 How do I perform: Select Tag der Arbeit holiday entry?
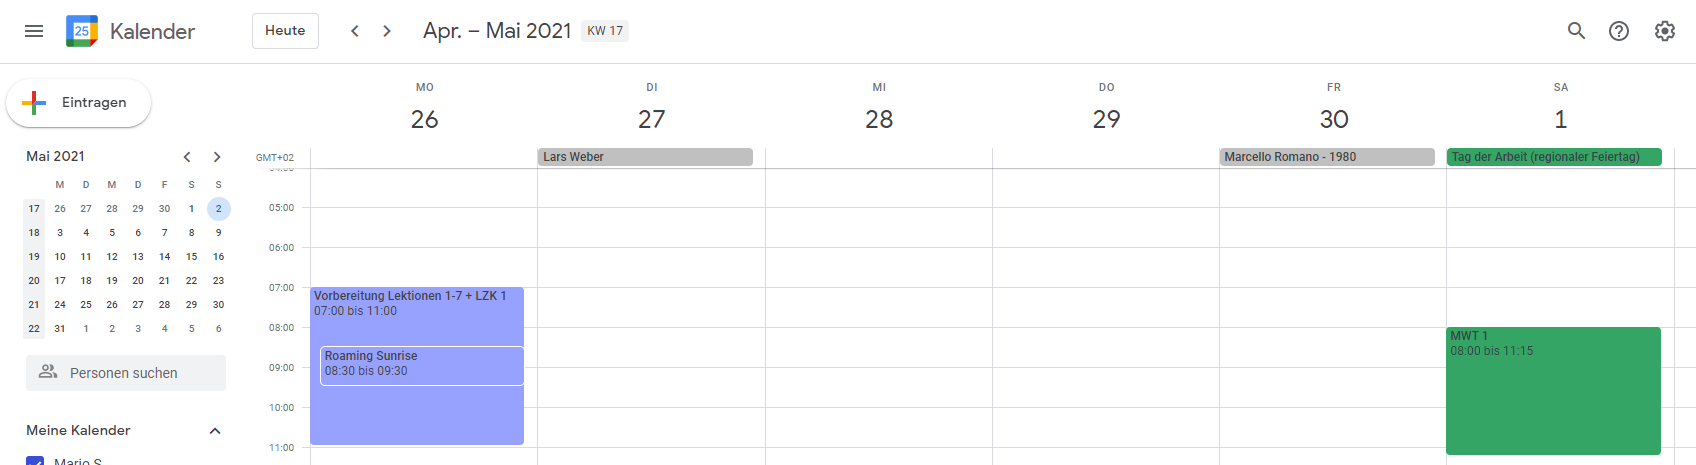(x=1553, y=157)
